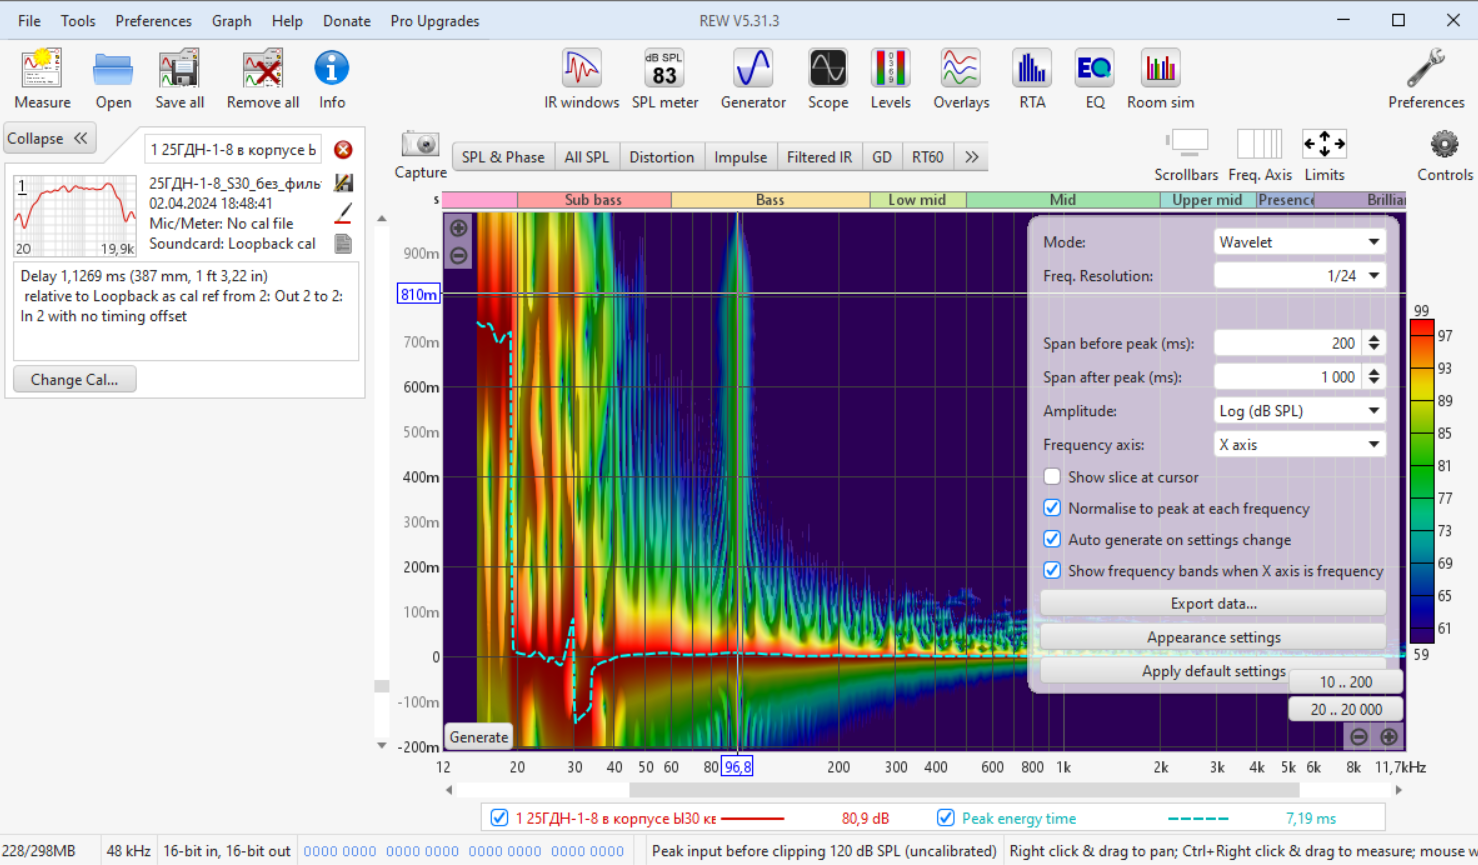Open the Graph menu

(231, 21)
